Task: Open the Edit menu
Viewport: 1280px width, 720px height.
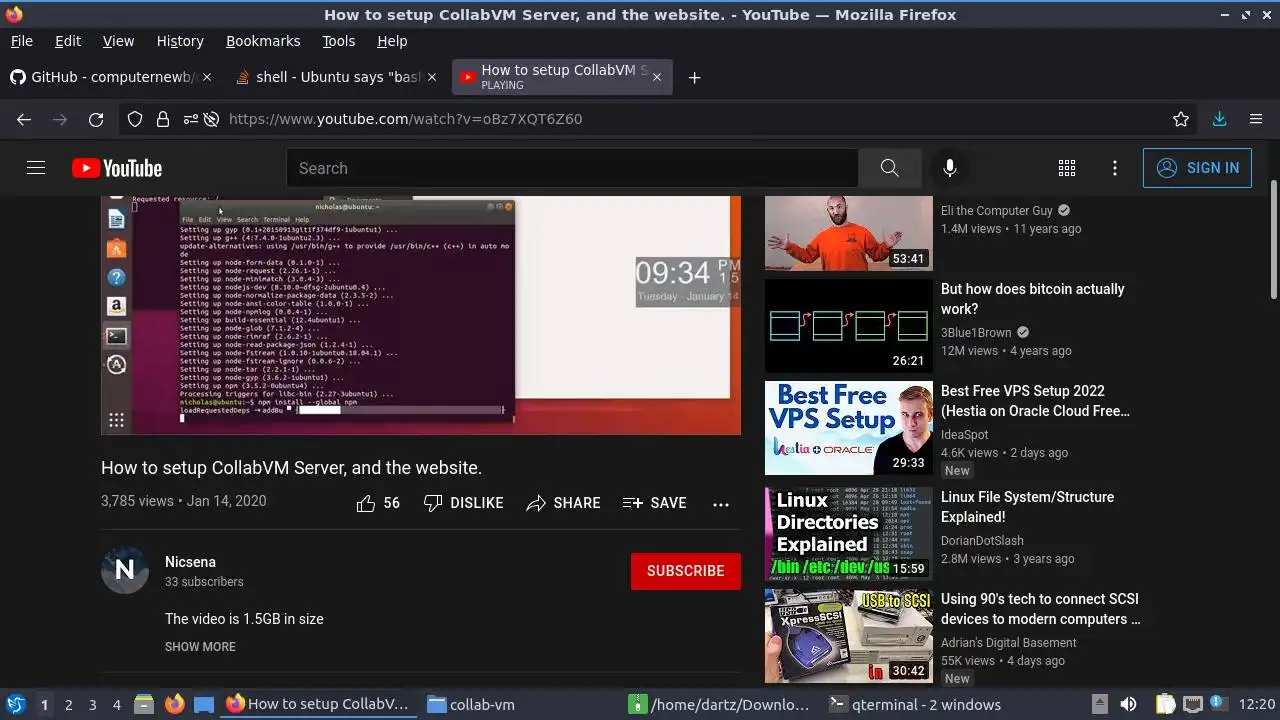Action: pyautogui.click(x=68, y=41)
